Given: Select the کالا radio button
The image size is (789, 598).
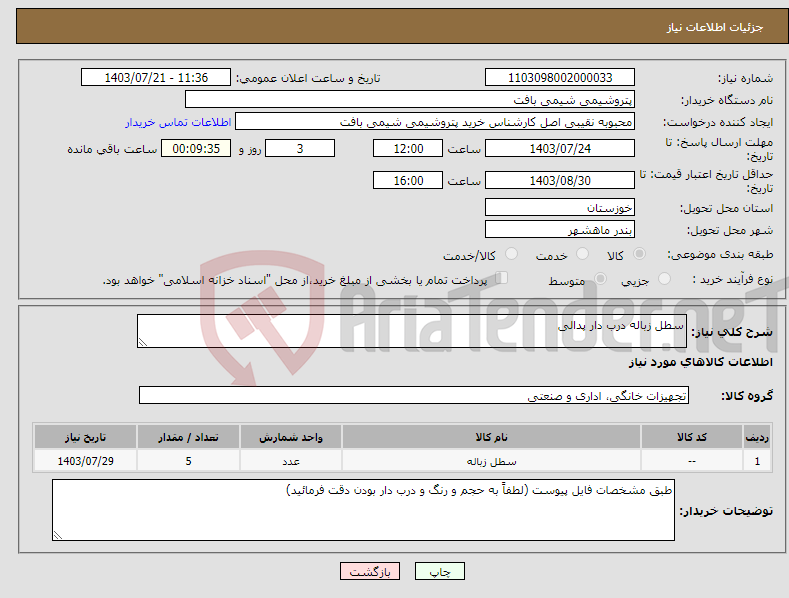Looking at the screenshot, I should (x=639, y=254).
